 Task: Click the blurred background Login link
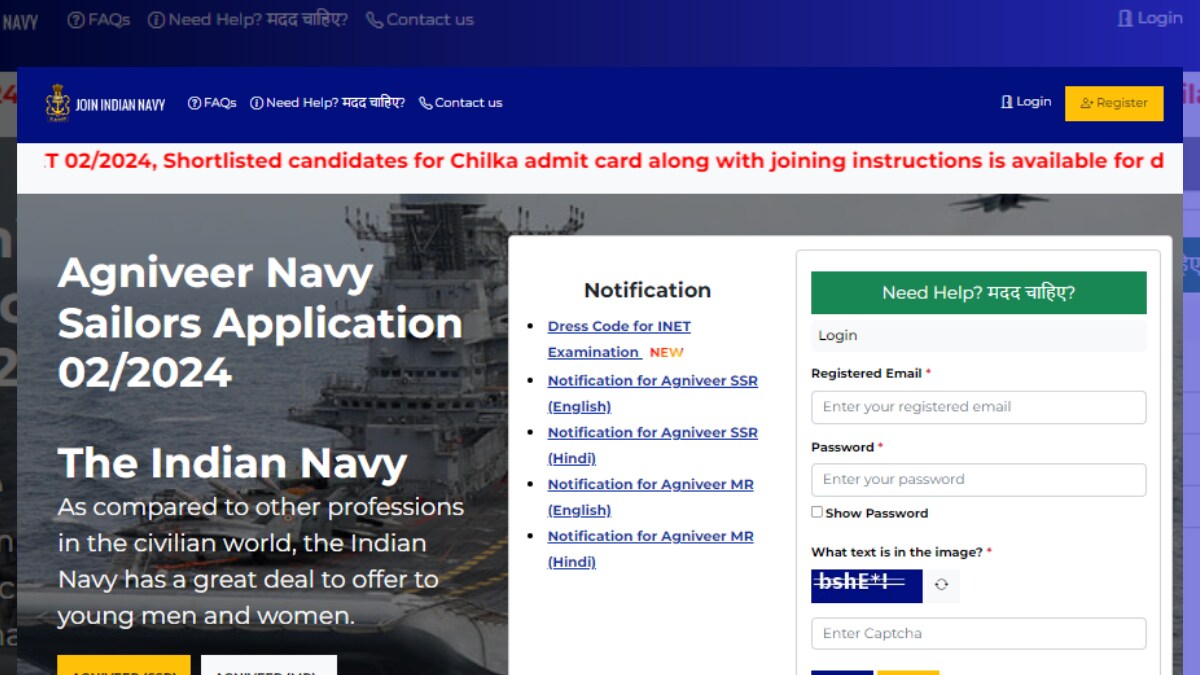click(1150, 18)
